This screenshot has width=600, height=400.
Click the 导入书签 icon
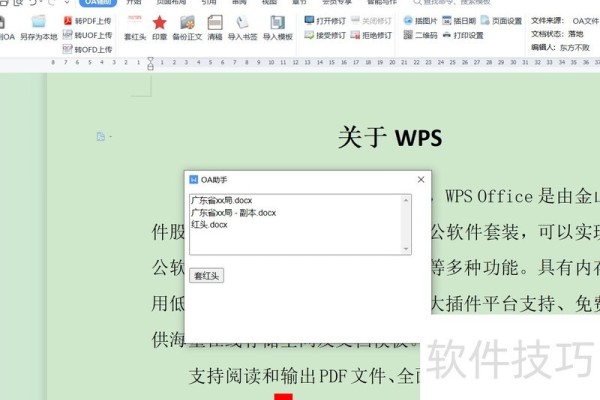(x=242, y=22)
